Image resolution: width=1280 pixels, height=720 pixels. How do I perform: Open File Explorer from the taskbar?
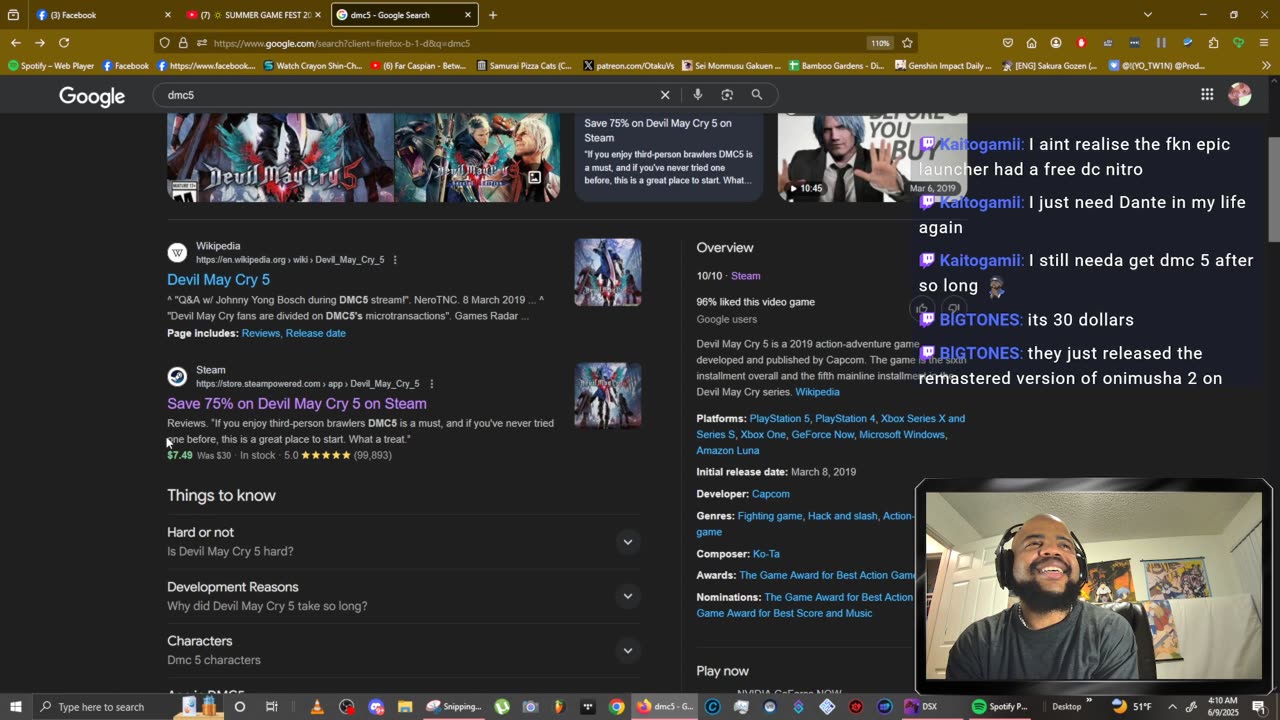click(405, 707)
